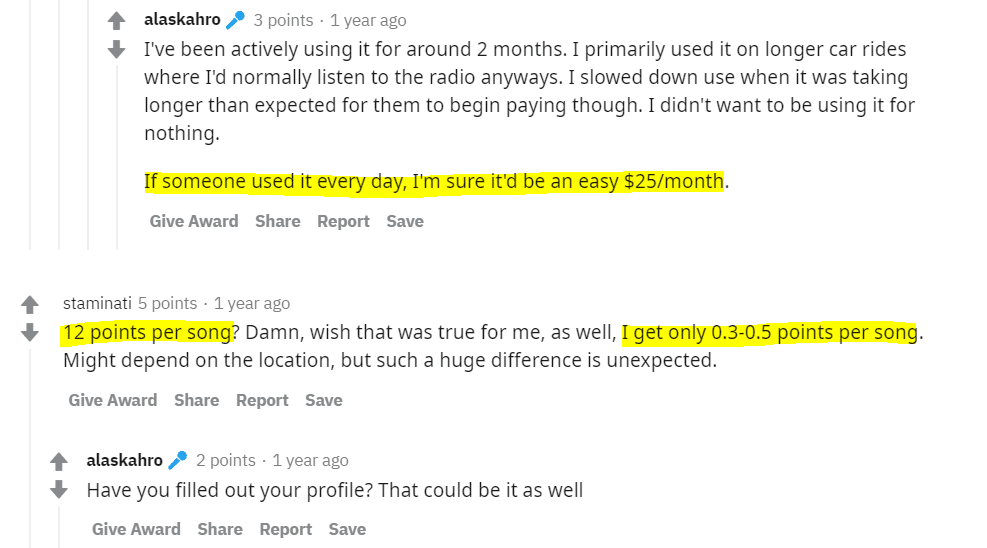Give Award to the $25/month comment
The width and height of the screenshot is (987, 548).
coord(194,221)
